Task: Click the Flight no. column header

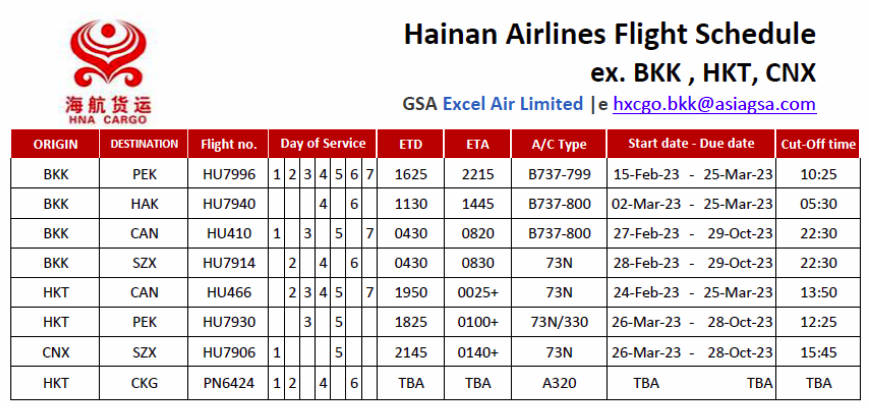Action: pyautogui.click(x=228, y=144)
